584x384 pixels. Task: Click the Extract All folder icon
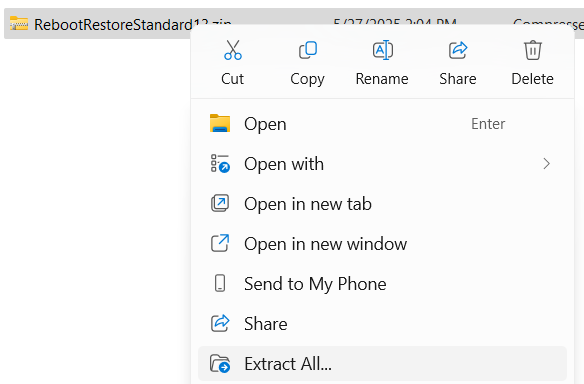(x=220, y=364)
